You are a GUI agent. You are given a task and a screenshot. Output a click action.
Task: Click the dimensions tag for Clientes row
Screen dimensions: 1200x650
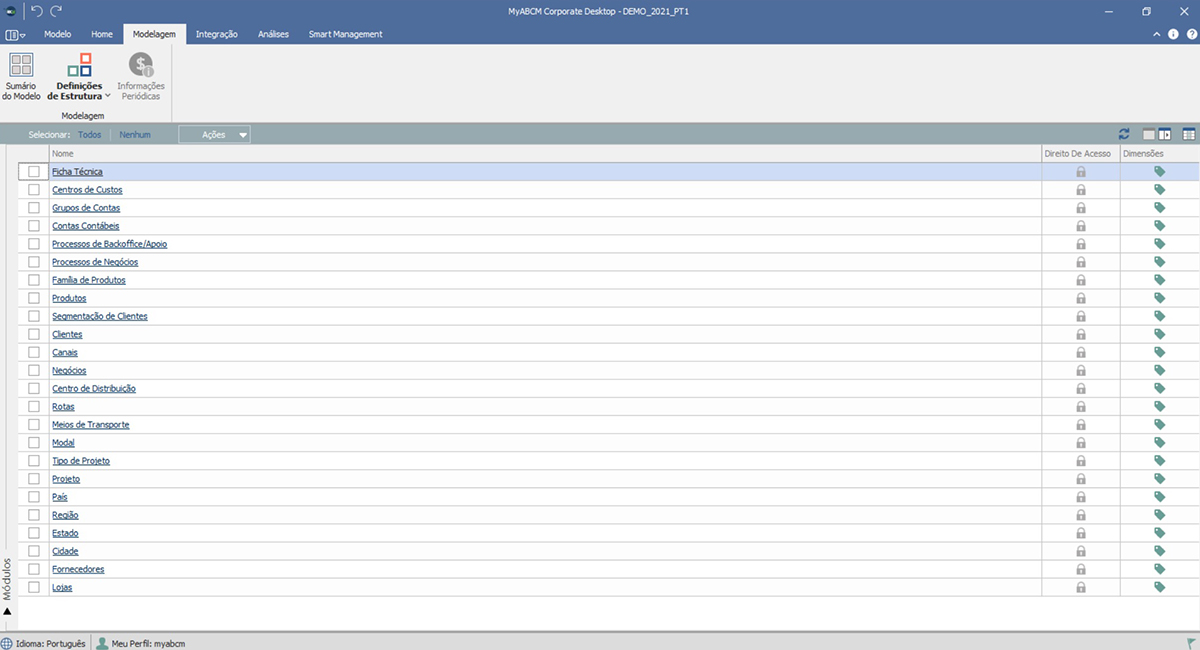point(1160,335)
